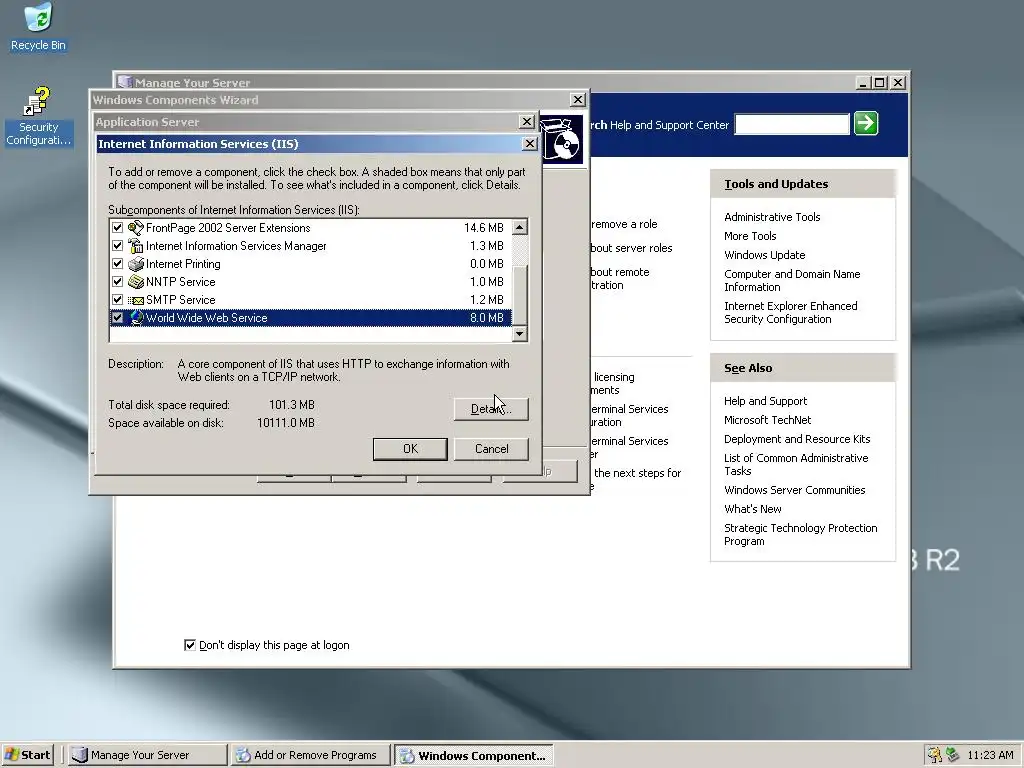Close the Application Server dialog

pyautogui.click(x=526, y=121)
